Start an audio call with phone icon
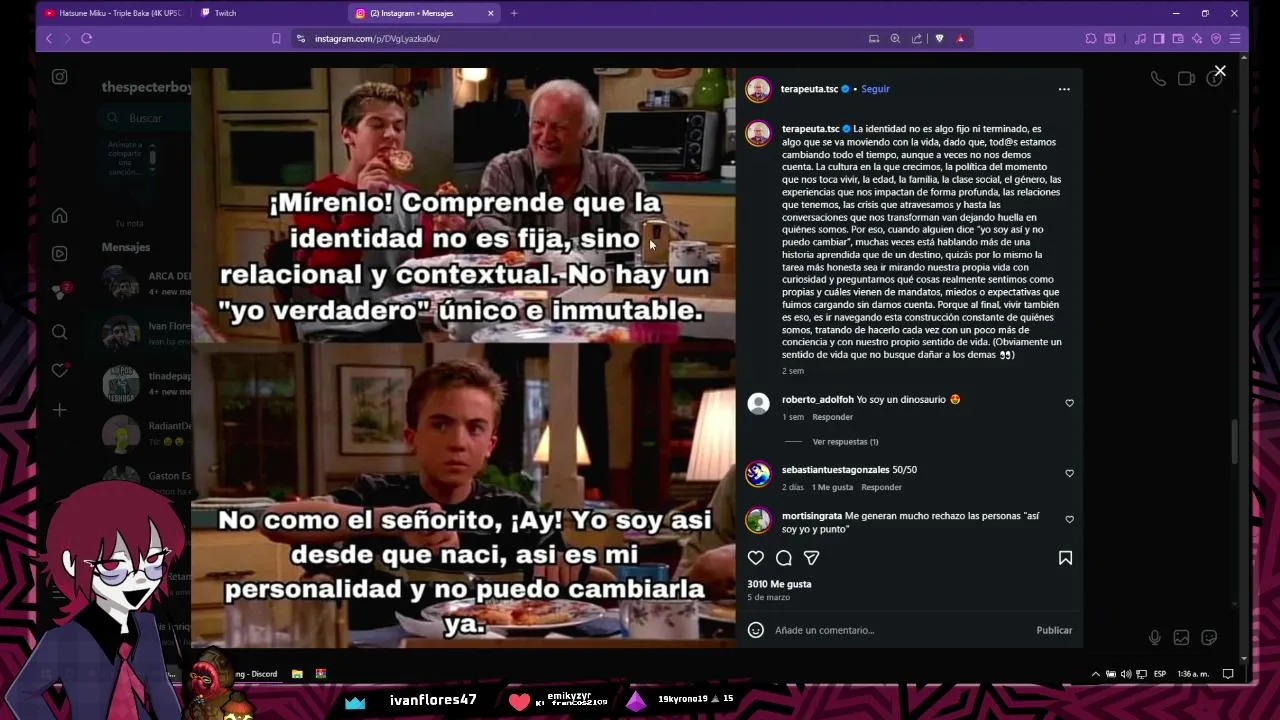The image size is (1280, 720). pyautogui.click(x=1158, y=78)
